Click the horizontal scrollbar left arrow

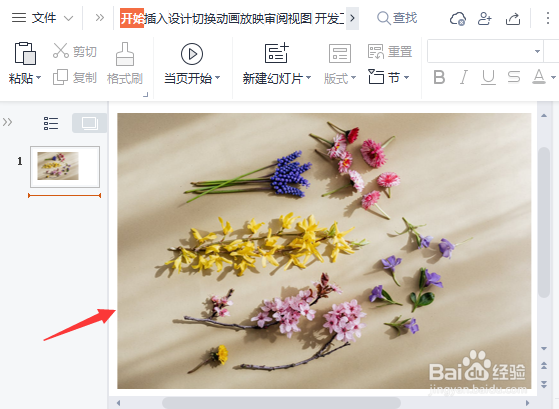point(119,403)
